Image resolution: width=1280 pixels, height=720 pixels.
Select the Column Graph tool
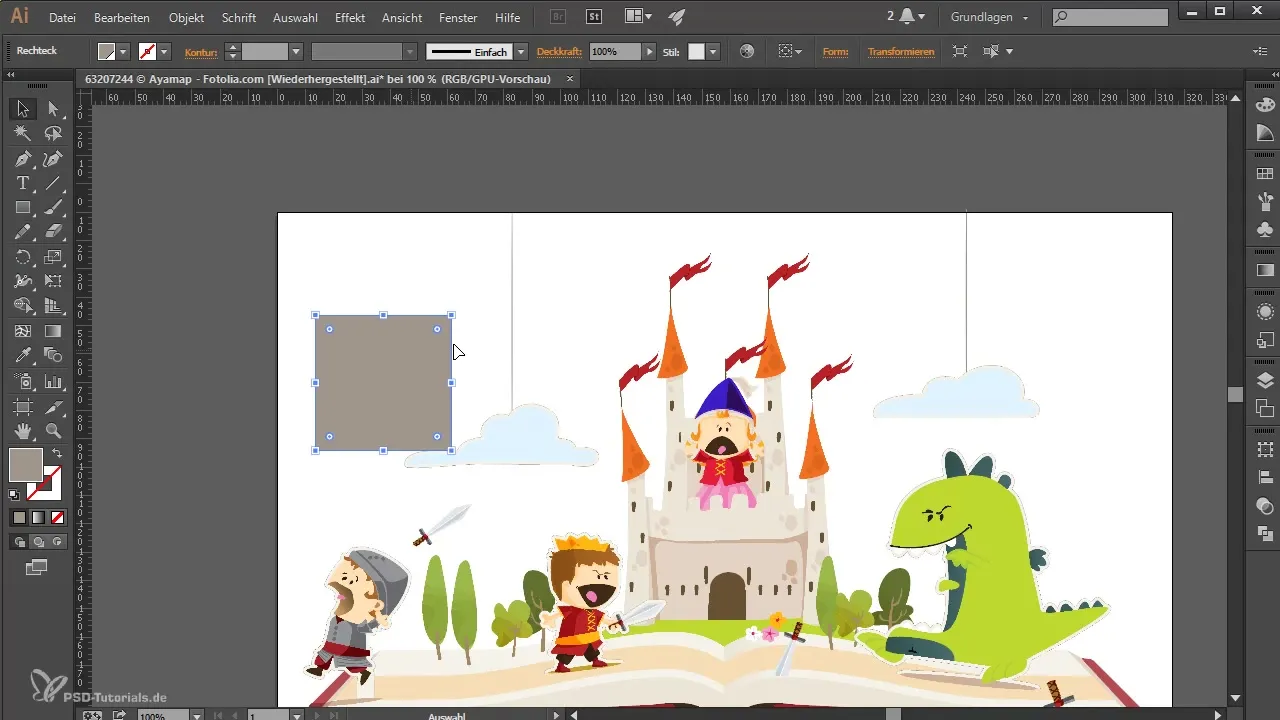54,381
